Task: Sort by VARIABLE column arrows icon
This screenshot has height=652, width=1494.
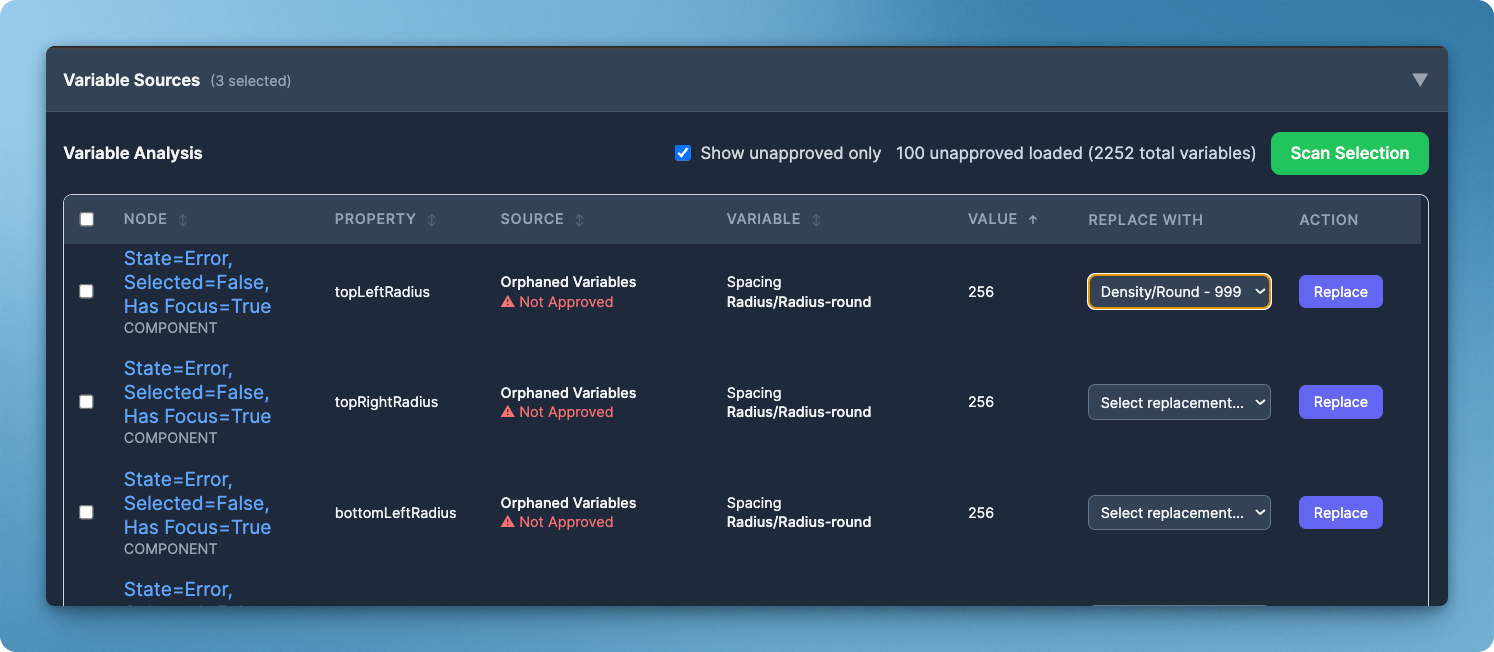Action: (816, 220)
